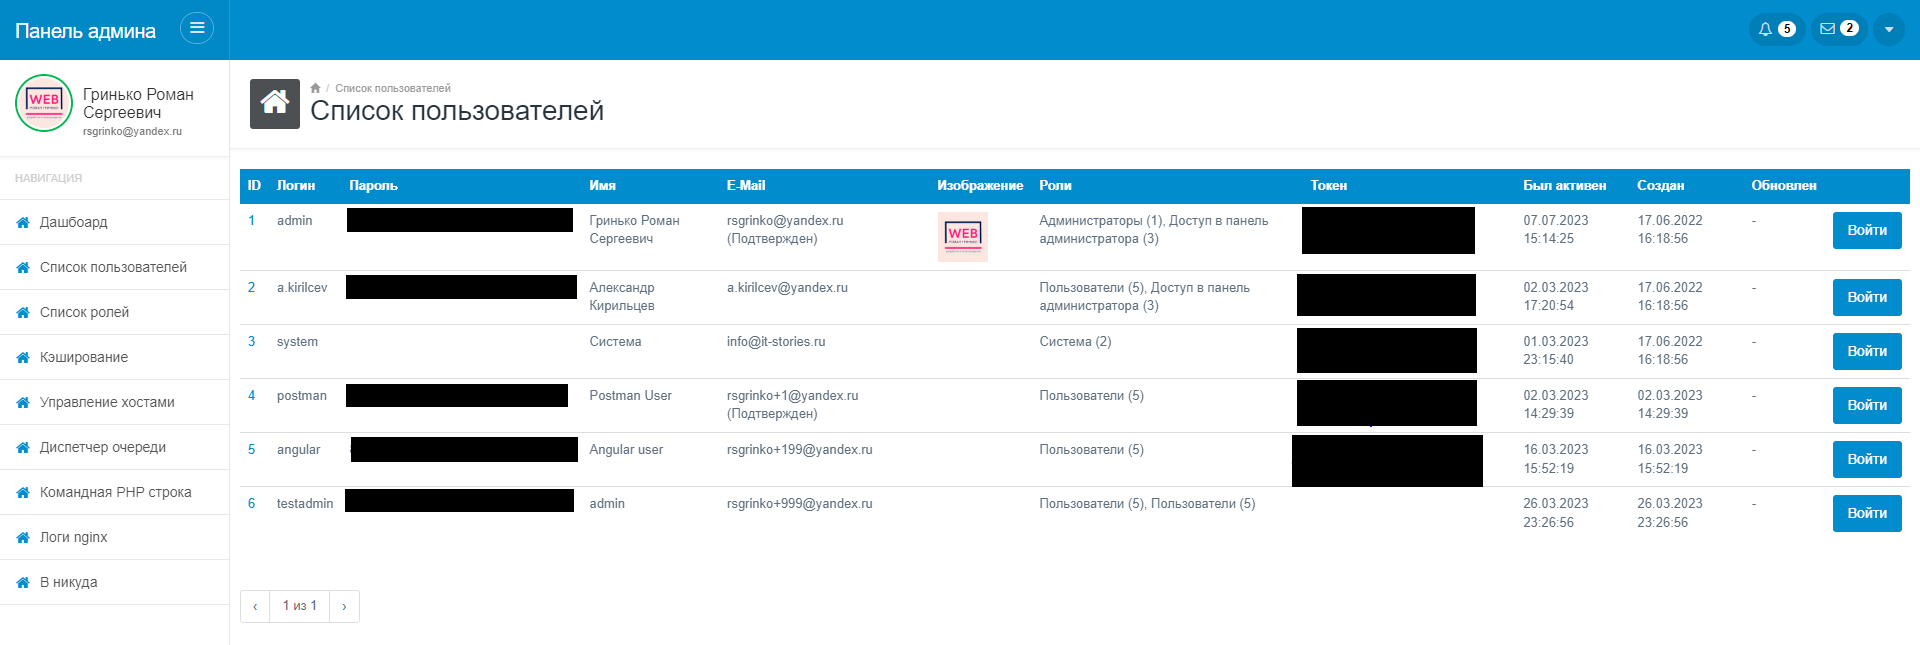Open Дашбоард in the navigation
This screenshot has height=645, width=1920.
click(x=73, y=222)
